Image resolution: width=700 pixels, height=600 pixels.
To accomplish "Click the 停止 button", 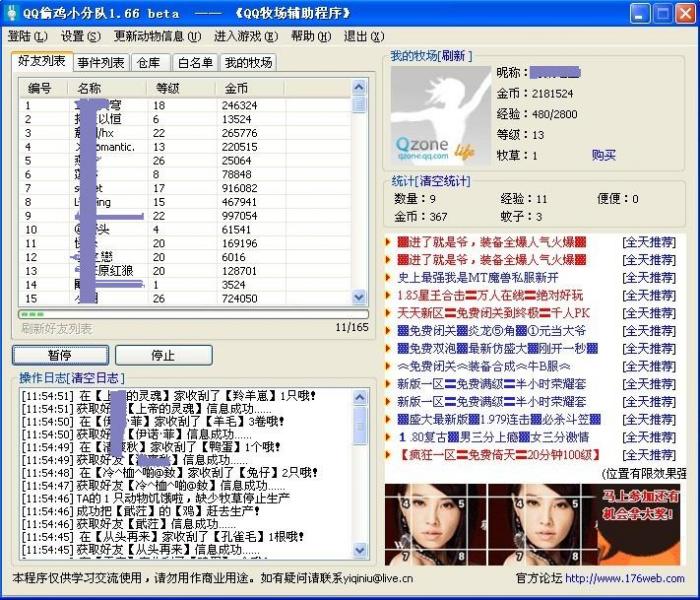I will [x=163, y=355].
